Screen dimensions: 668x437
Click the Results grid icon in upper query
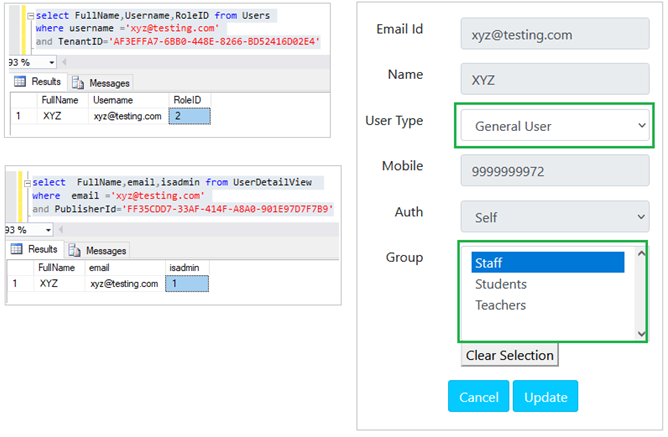point(20,81)
